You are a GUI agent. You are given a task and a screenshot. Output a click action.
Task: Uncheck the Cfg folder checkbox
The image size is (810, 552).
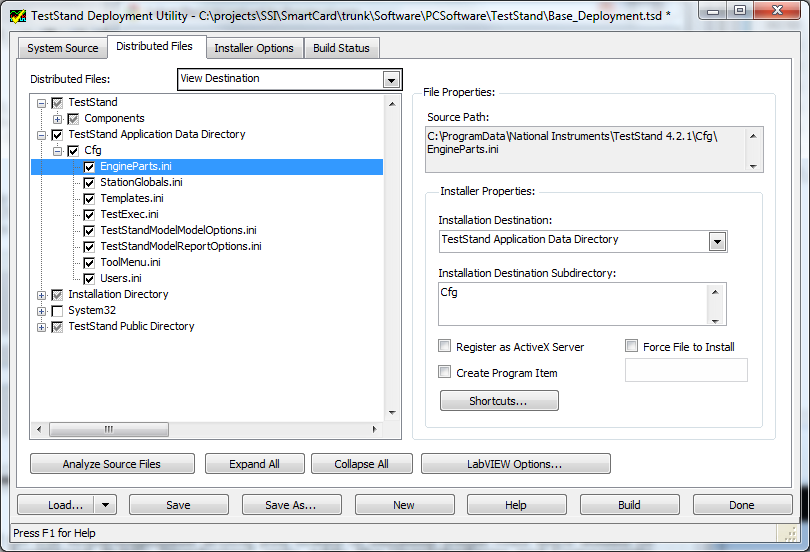[x=73, y=151]
